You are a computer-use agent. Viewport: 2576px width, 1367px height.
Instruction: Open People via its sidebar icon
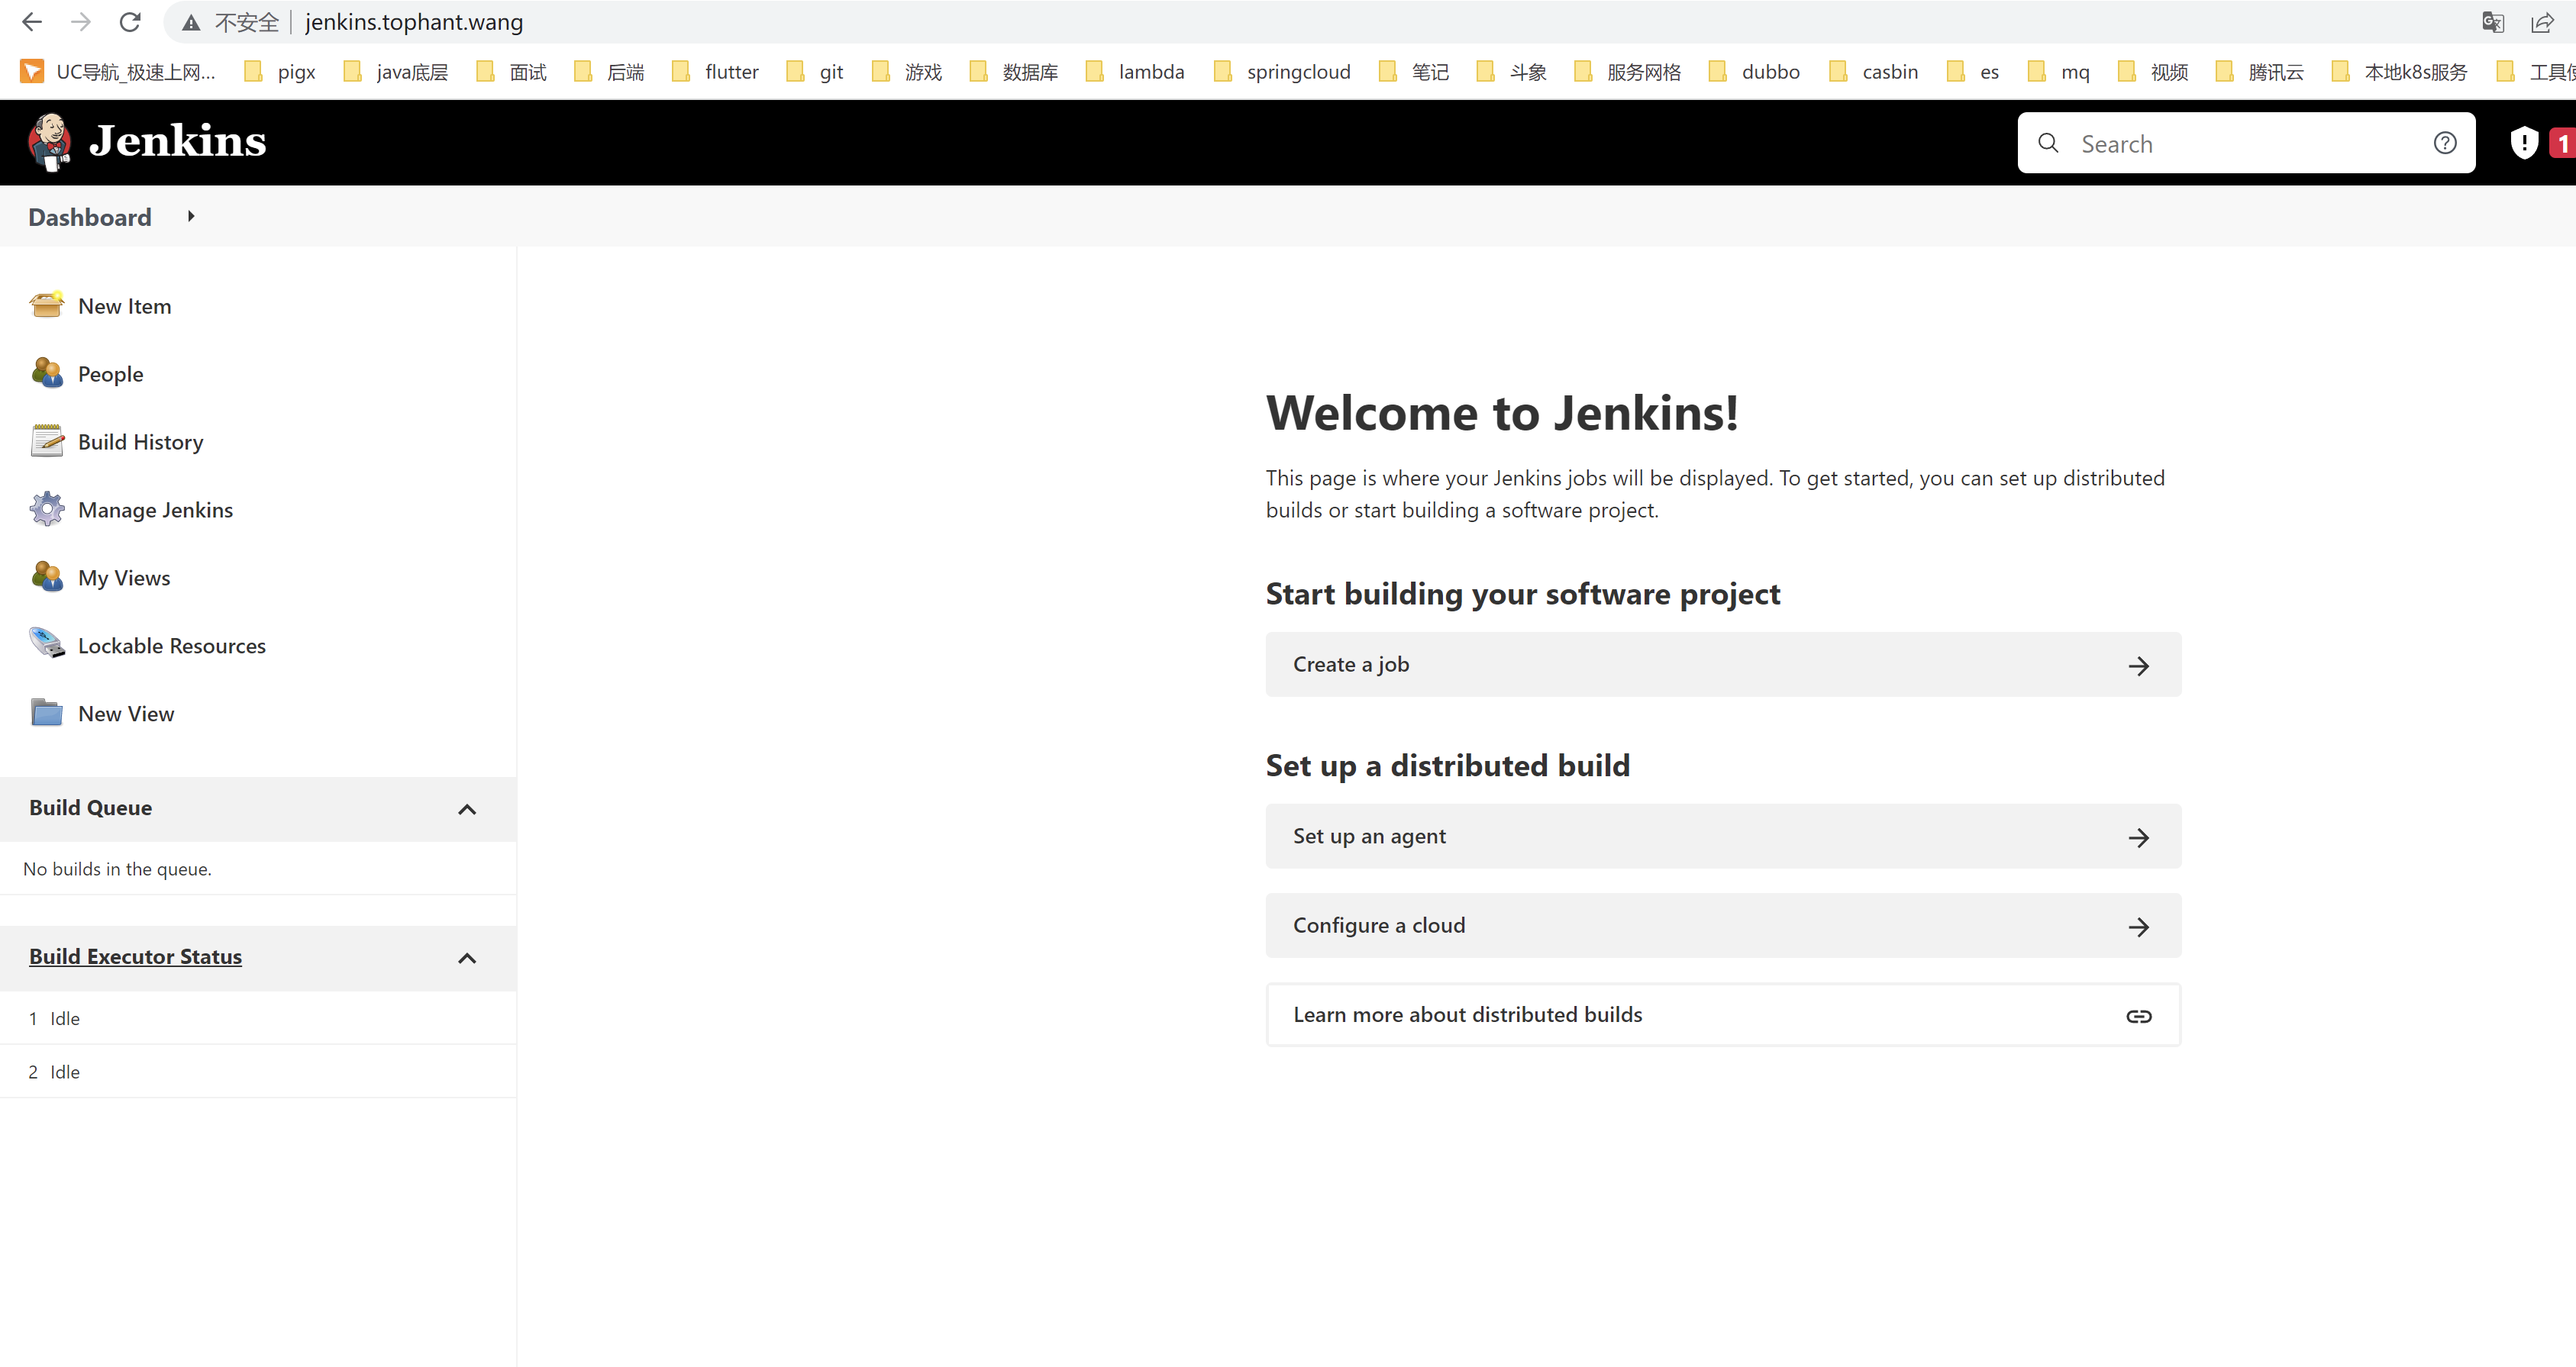(x=46, y=373)
